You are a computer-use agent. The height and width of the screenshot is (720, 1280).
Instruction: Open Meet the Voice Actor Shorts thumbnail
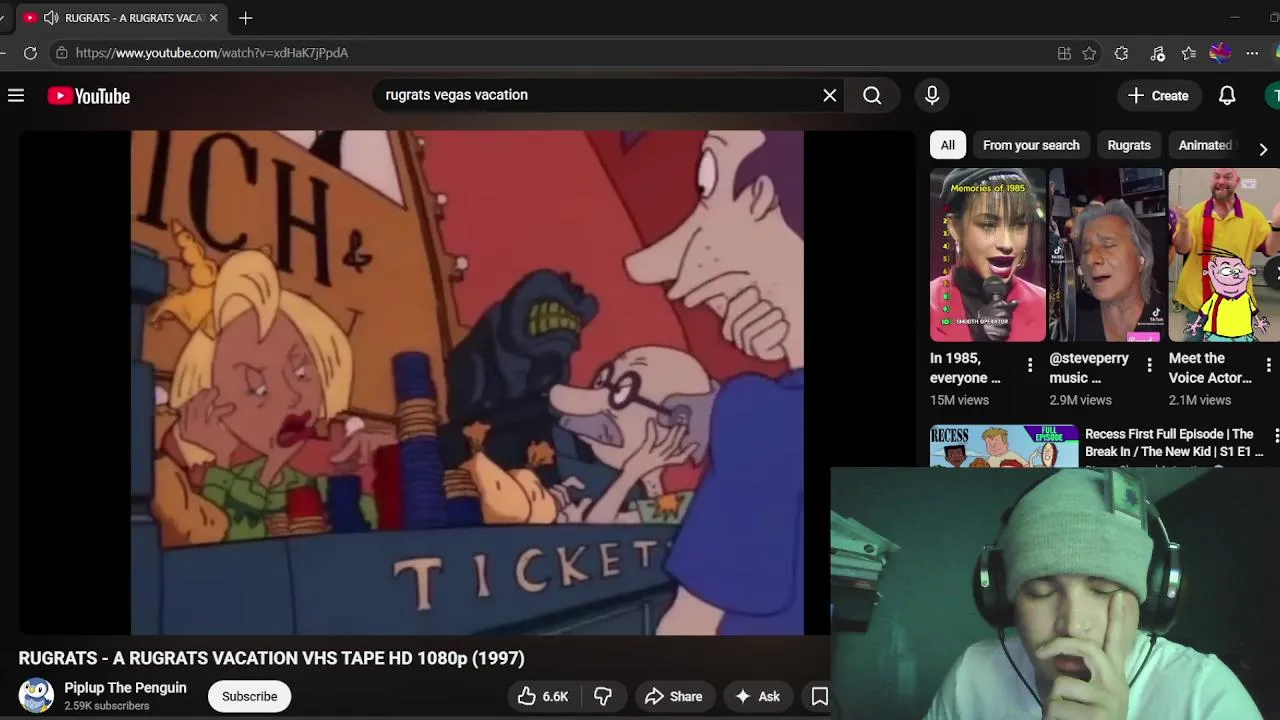[x=1224, y=255]
